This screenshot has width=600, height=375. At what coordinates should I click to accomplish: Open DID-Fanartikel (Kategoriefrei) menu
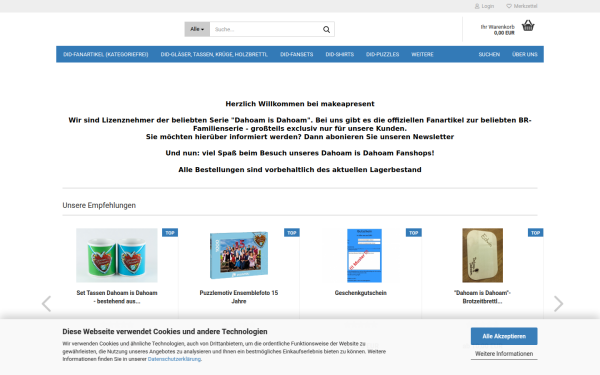pos(106,54)
